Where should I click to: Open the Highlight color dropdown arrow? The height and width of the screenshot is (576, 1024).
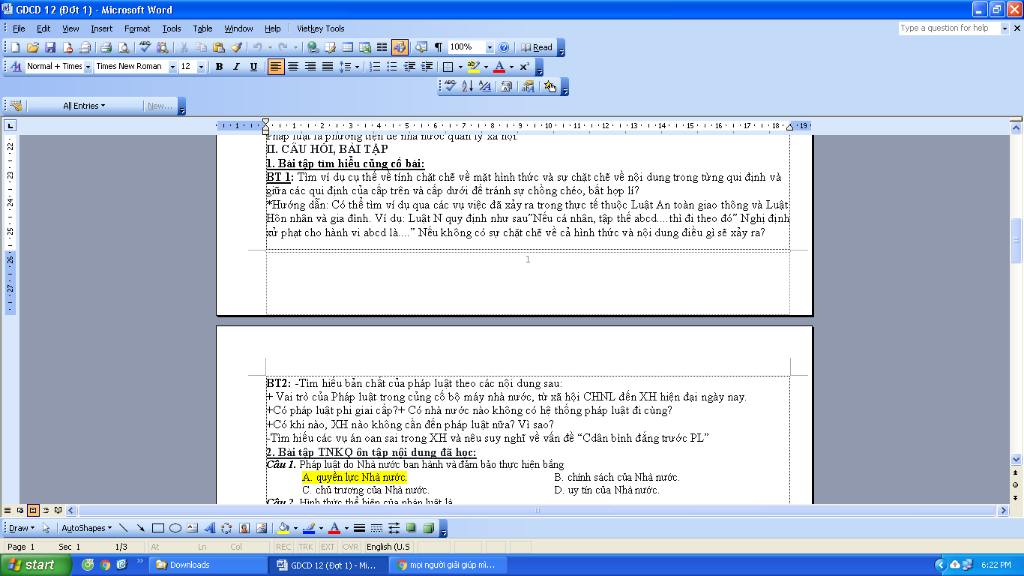(486, 67)
